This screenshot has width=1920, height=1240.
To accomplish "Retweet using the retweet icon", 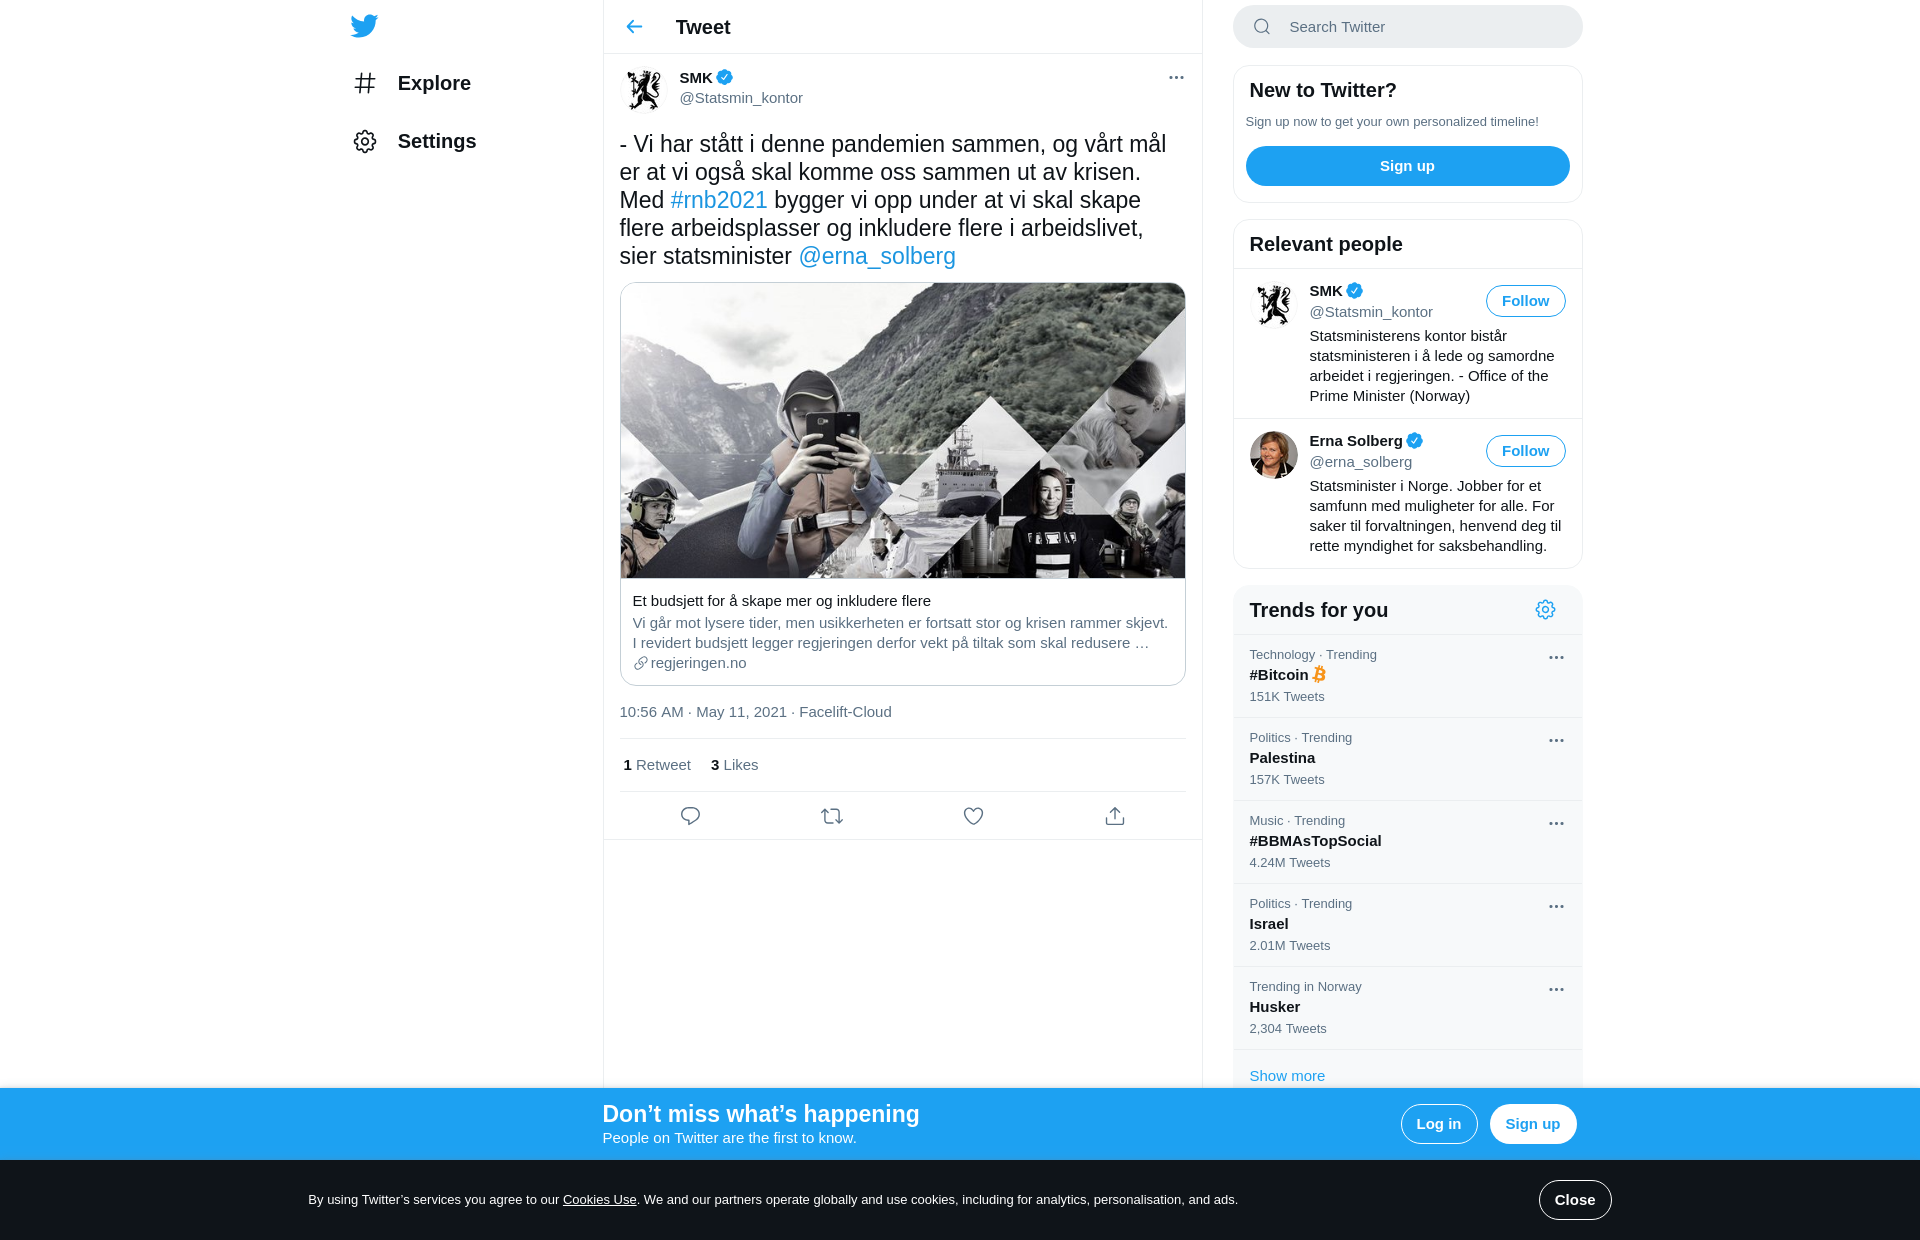I will 832,816.
